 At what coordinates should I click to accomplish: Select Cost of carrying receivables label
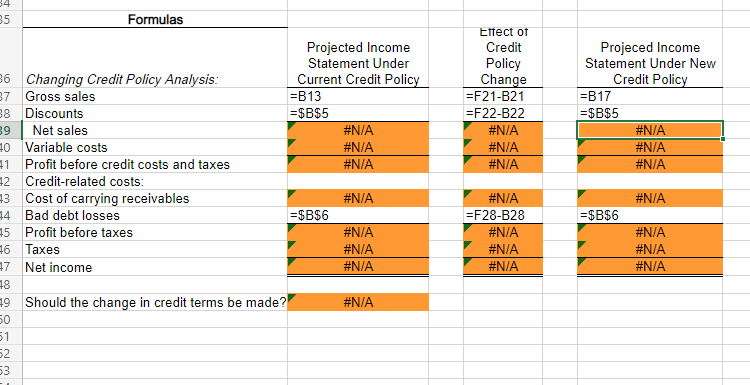click(x=107, y=198)
